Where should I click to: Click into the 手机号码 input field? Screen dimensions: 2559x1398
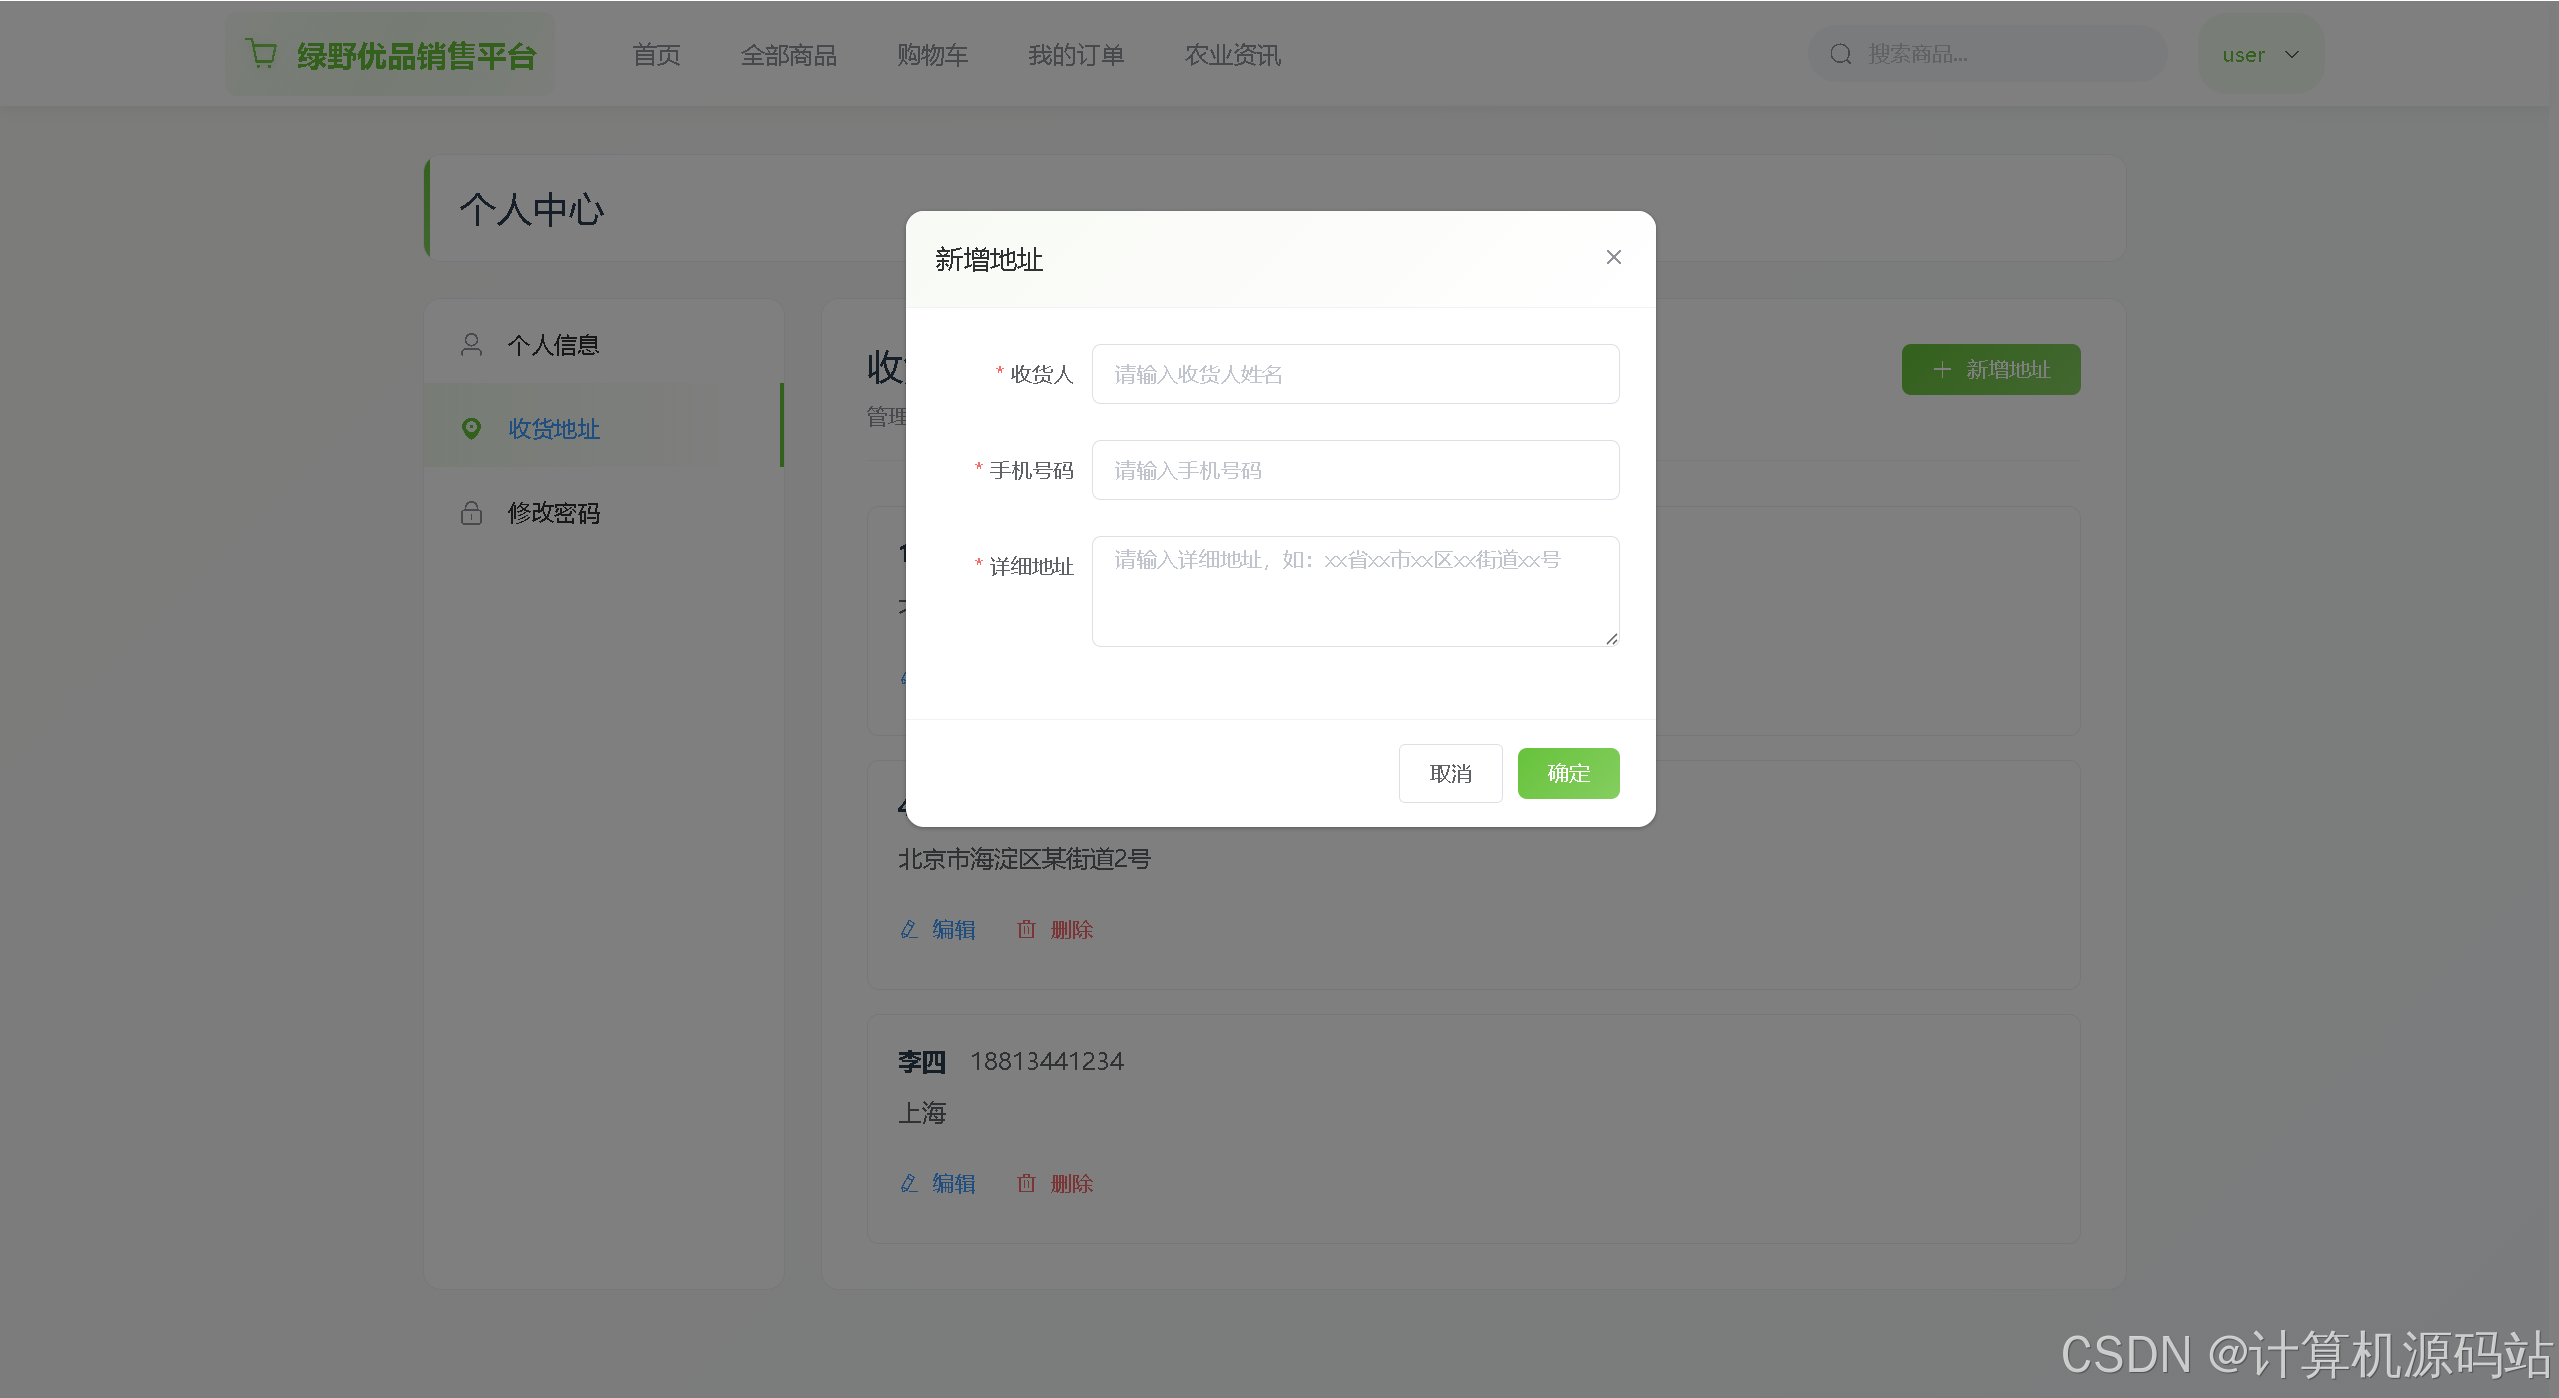tap(1355, 470)
